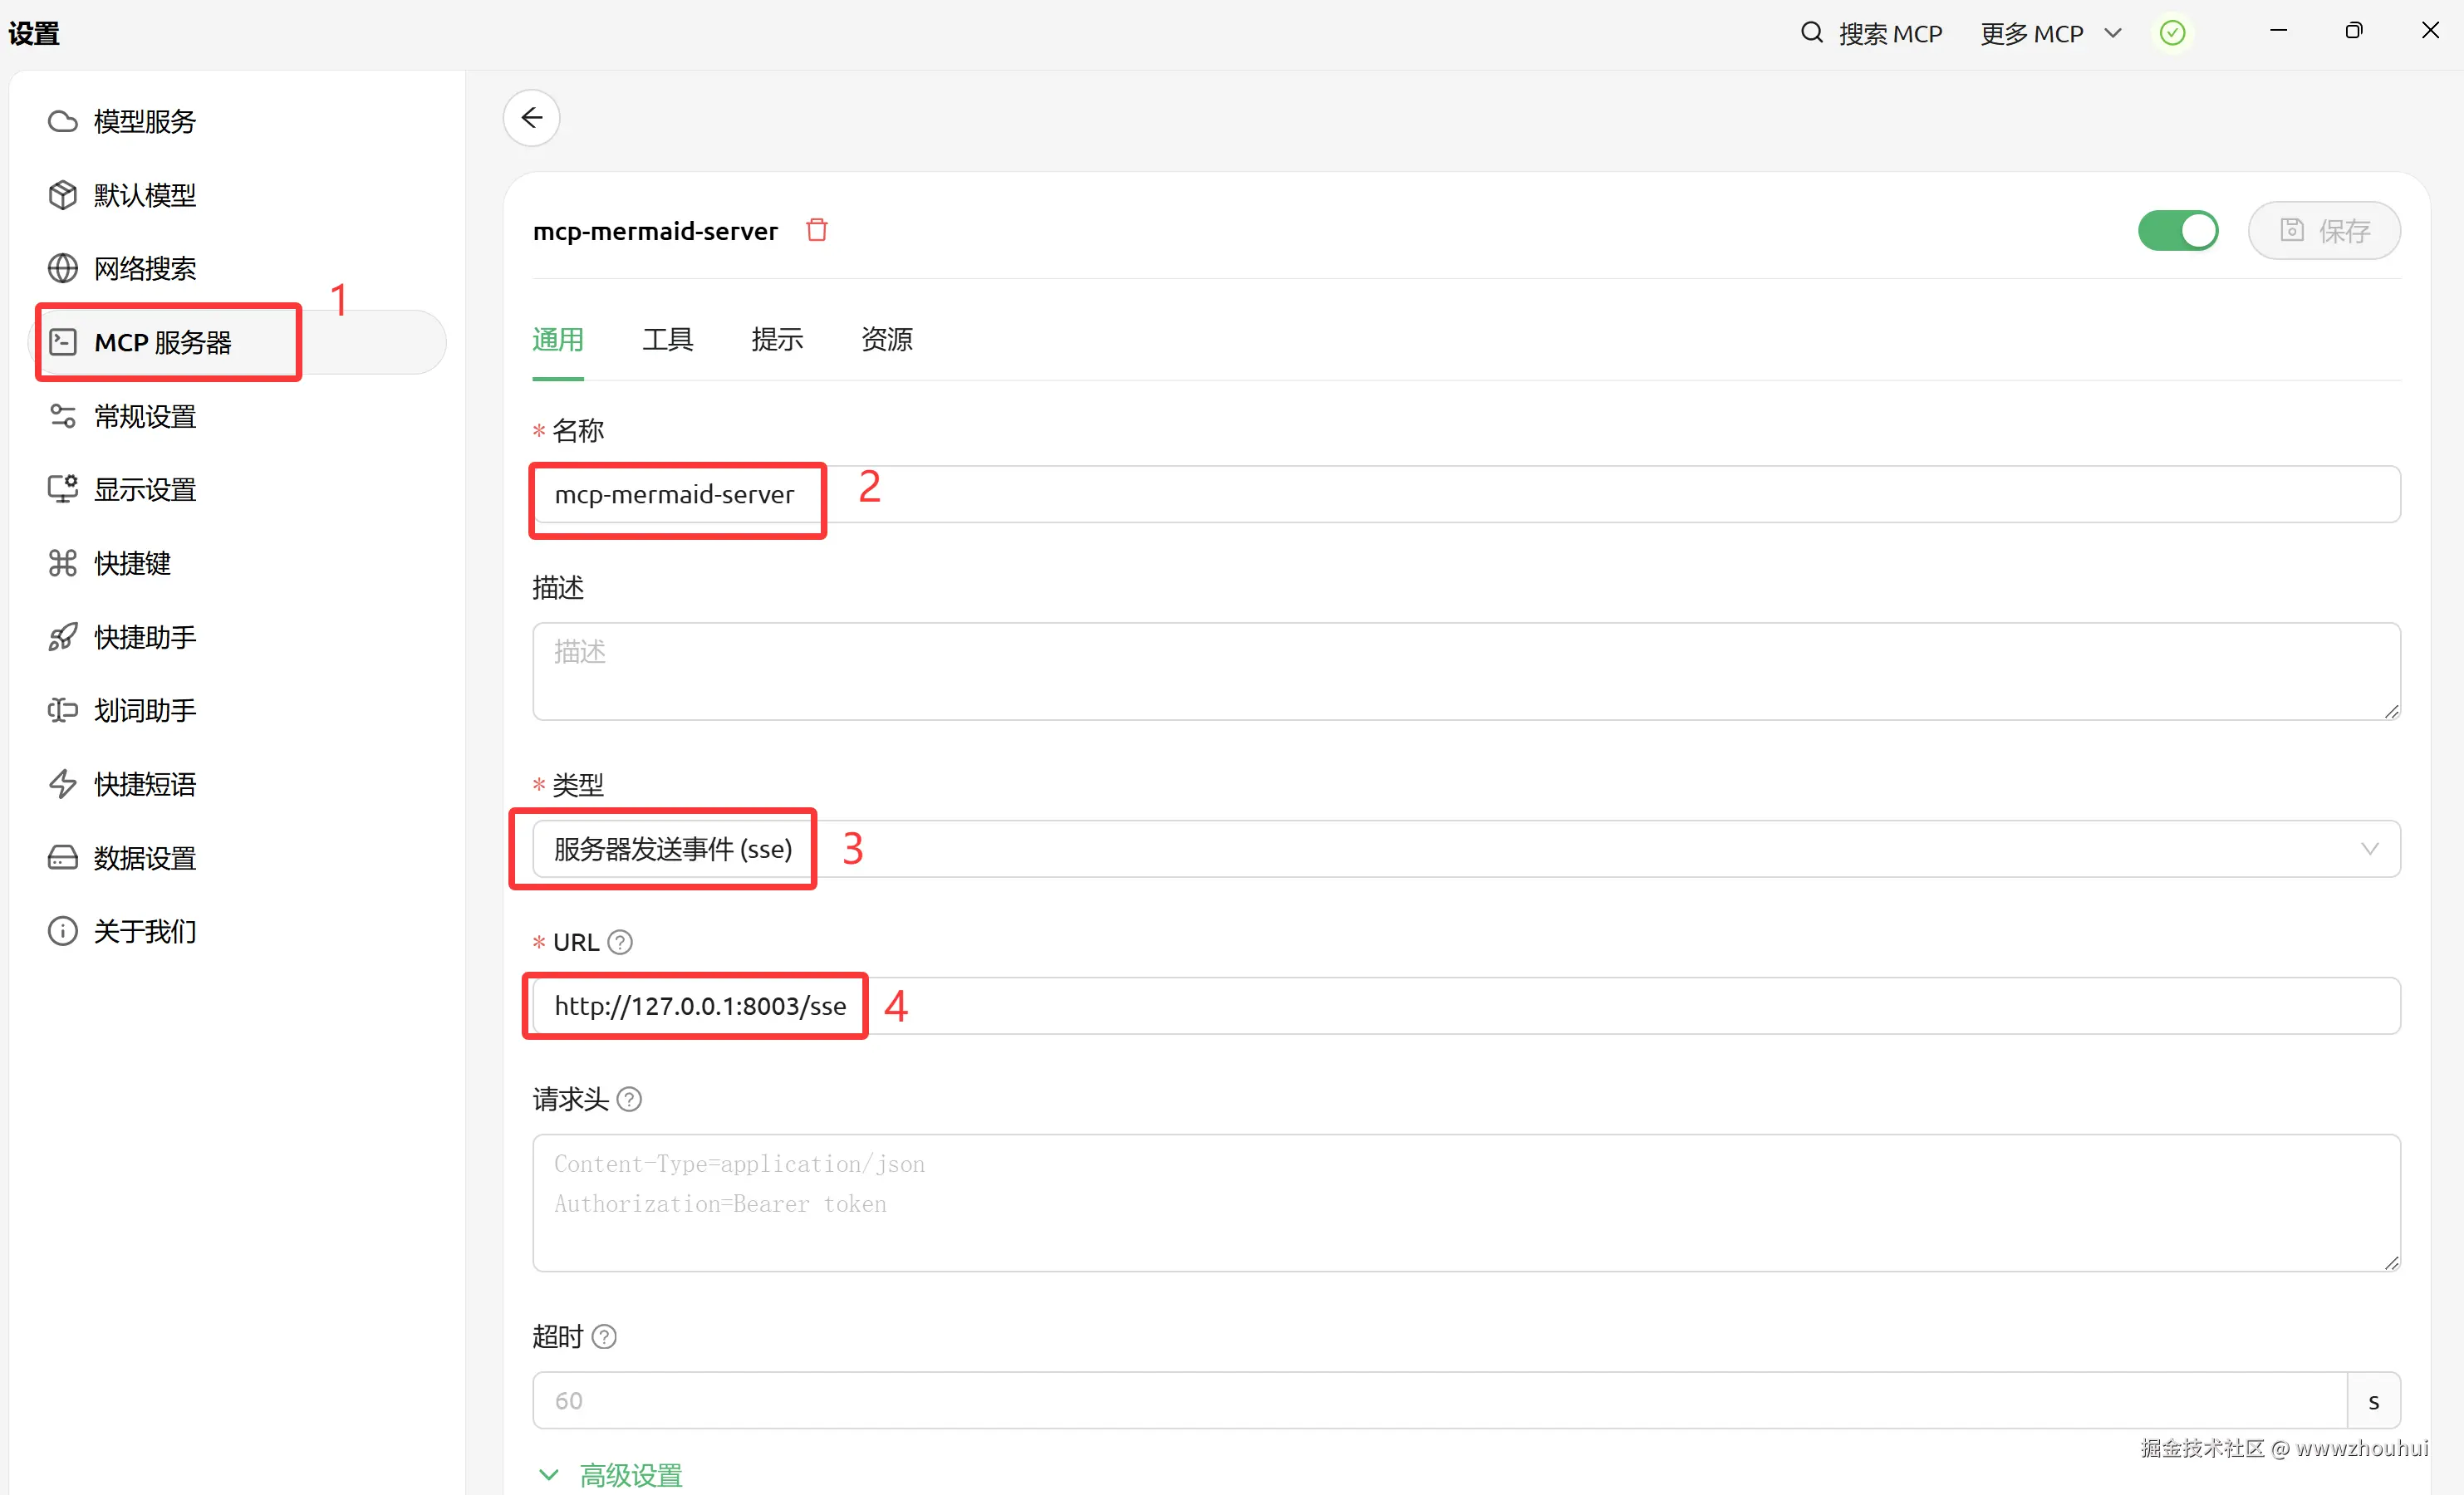Screen dimensions: 2464x1495
Task: Click the globe icon beside 网络搜索
Action: click(62, 268)
